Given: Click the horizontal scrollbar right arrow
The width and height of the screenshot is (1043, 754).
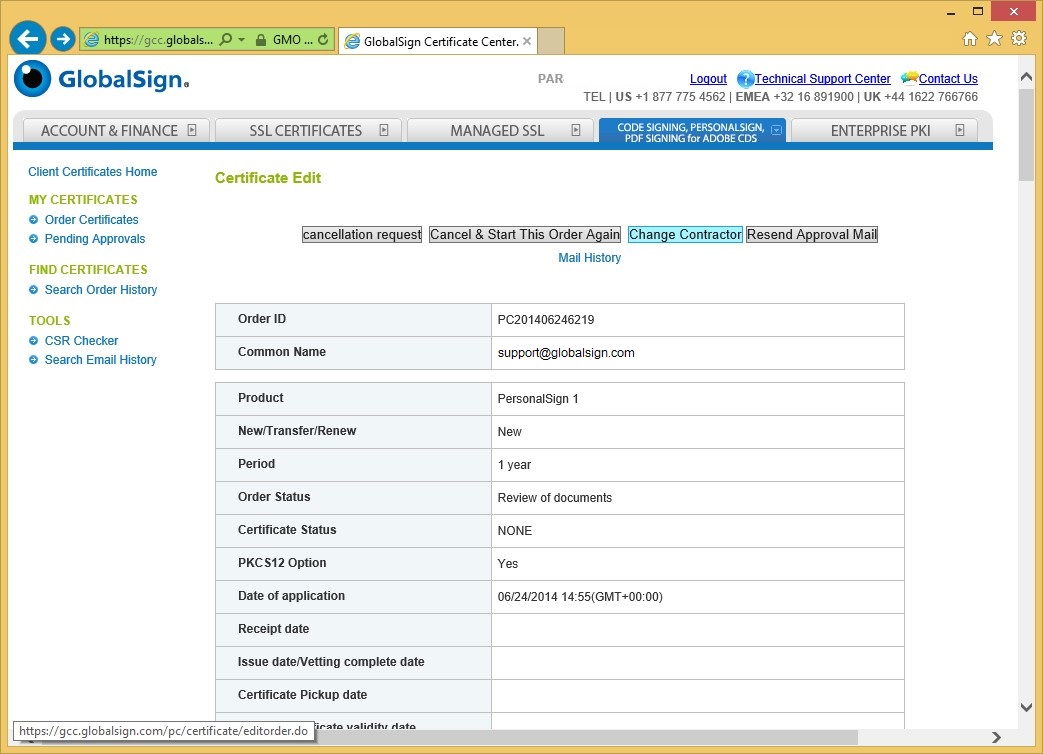Looking at the screenshot, I should point(996,737).
